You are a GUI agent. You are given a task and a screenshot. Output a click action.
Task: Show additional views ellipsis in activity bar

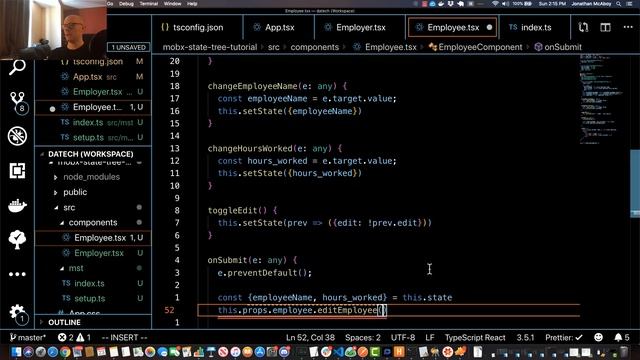click(x=17, y=274)
